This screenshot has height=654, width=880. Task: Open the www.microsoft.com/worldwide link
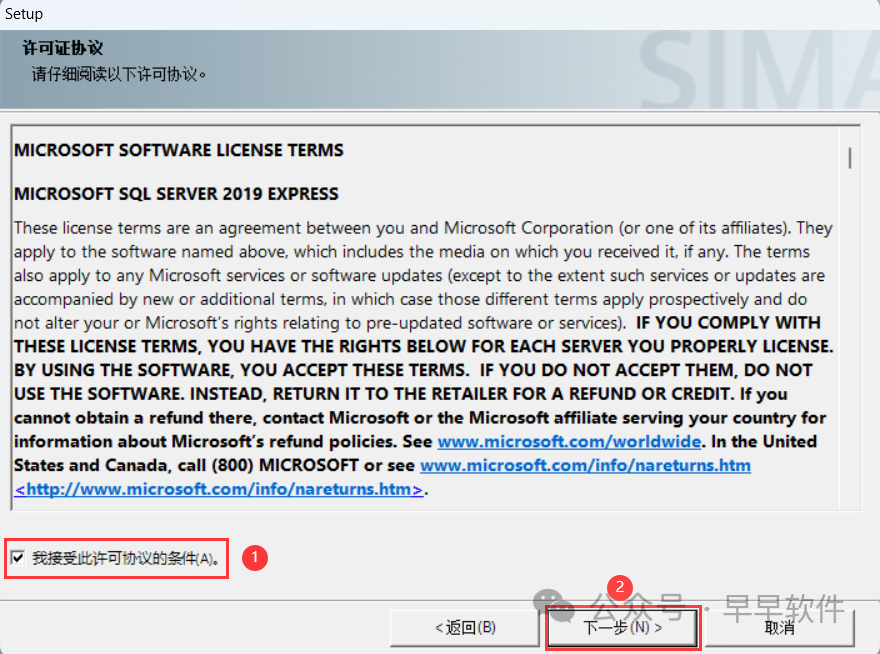tap(570, 441)
